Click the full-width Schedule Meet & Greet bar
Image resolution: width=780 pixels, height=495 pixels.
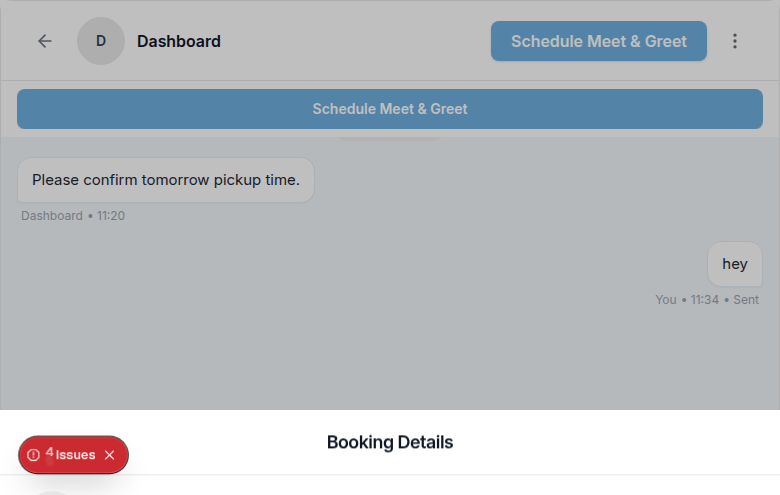pos(390,109)
